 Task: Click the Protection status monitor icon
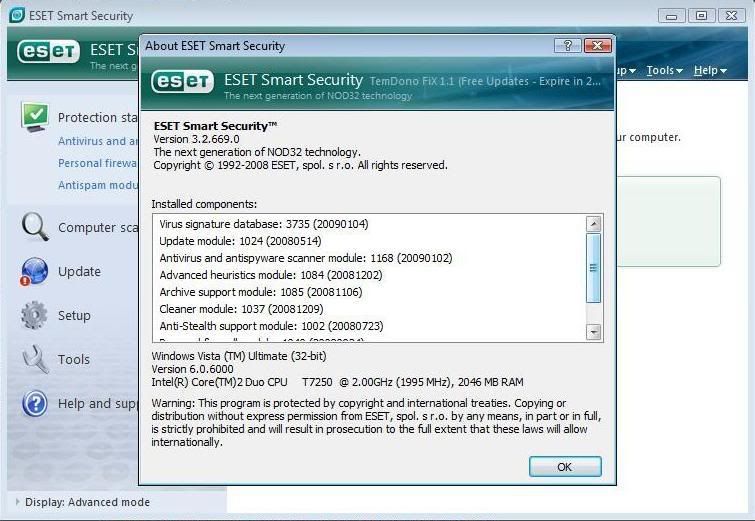tap(35, 117)
